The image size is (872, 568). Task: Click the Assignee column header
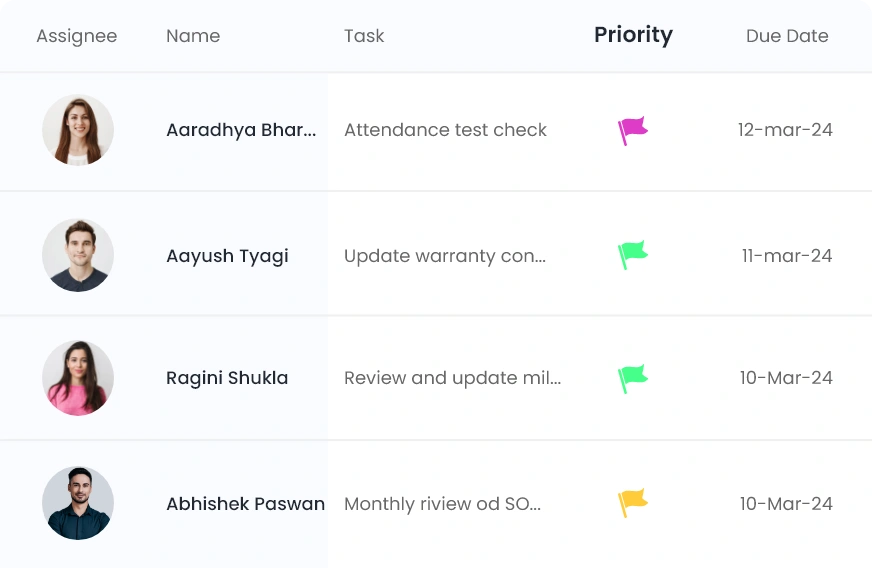tap(76, 36)
